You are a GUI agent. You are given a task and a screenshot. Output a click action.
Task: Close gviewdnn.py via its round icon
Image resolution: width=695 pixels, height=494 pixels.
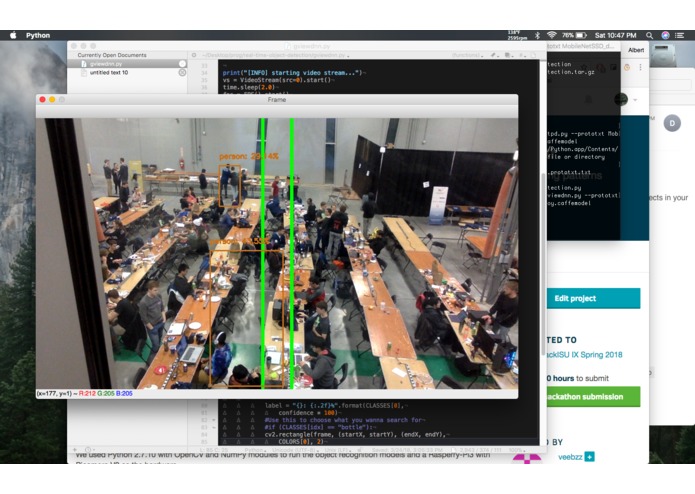point(182,64)
